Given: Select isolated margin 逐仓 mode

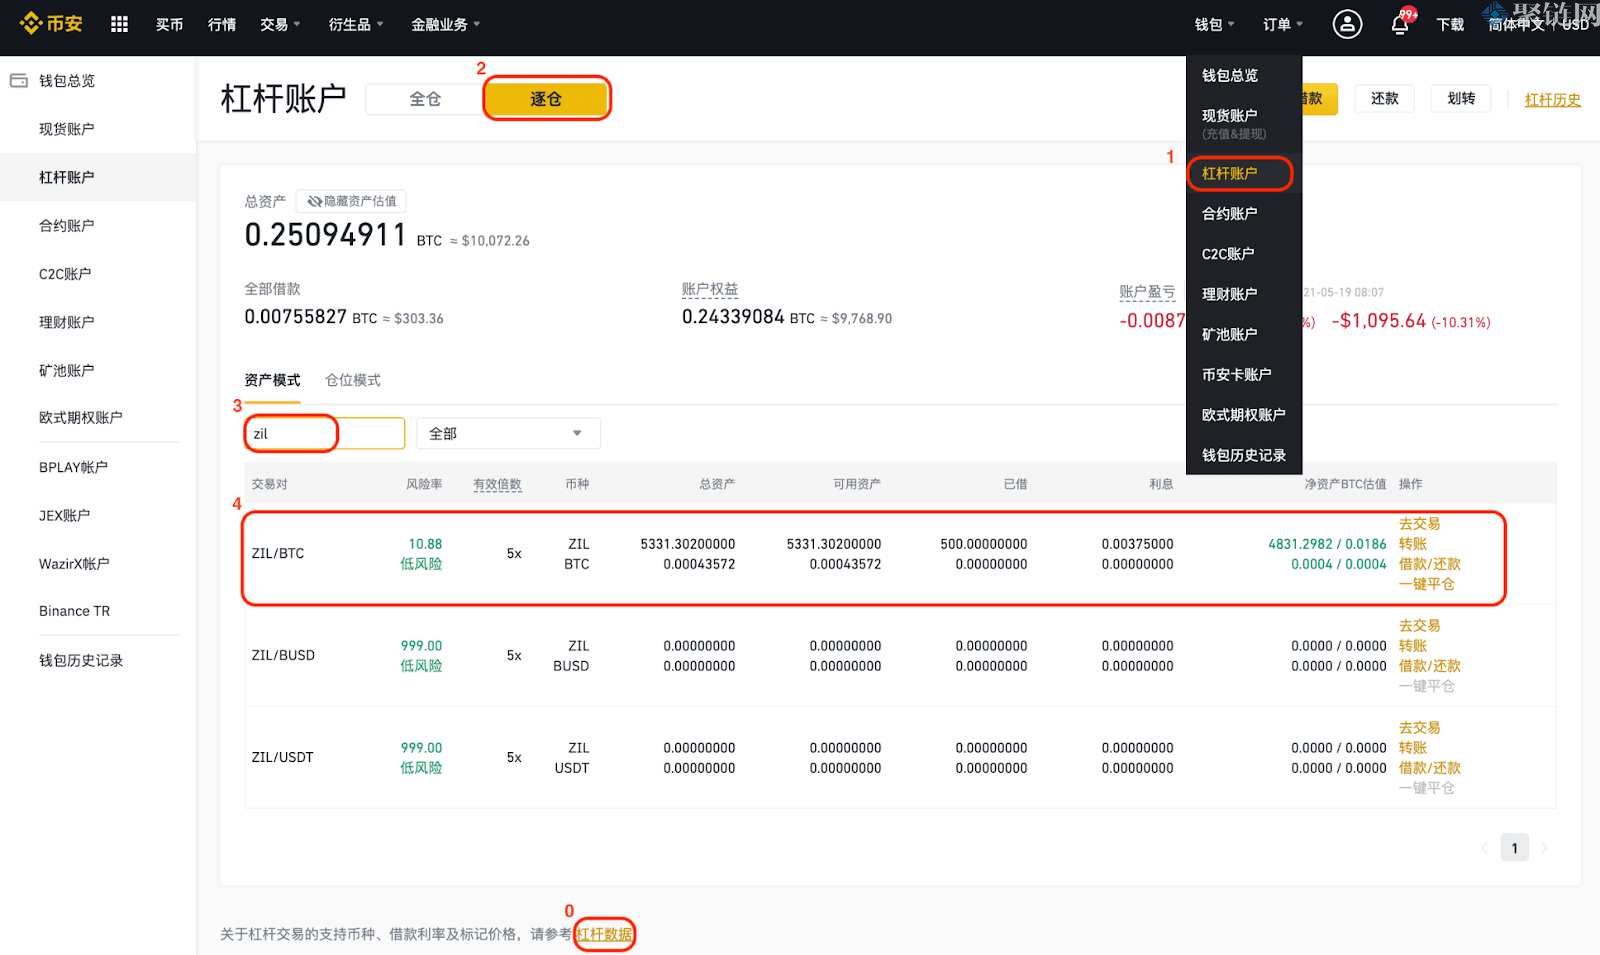Looking at the screenshot, I should (x=546, y=99).
